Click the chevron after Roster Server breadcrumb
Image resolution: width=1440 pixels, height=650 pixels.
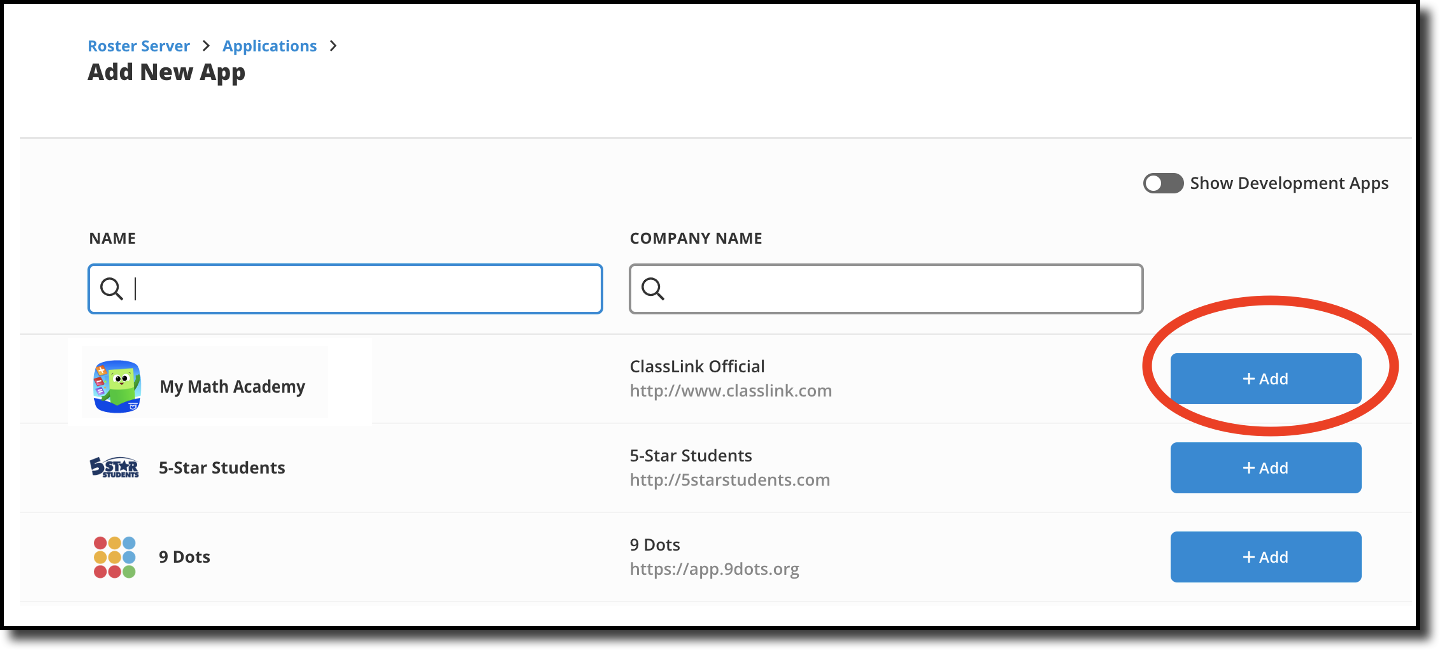pos(206,46)
